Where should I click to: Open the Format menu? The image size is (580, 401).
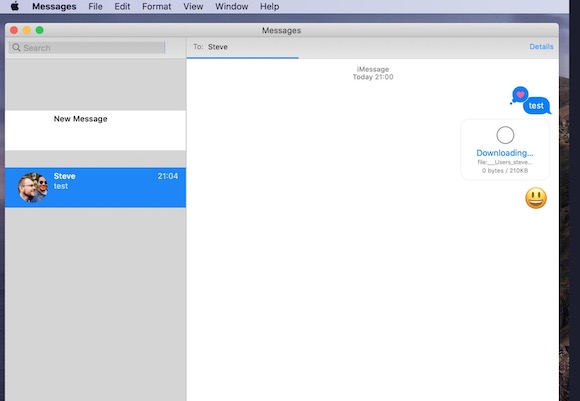tap(156, 7)
